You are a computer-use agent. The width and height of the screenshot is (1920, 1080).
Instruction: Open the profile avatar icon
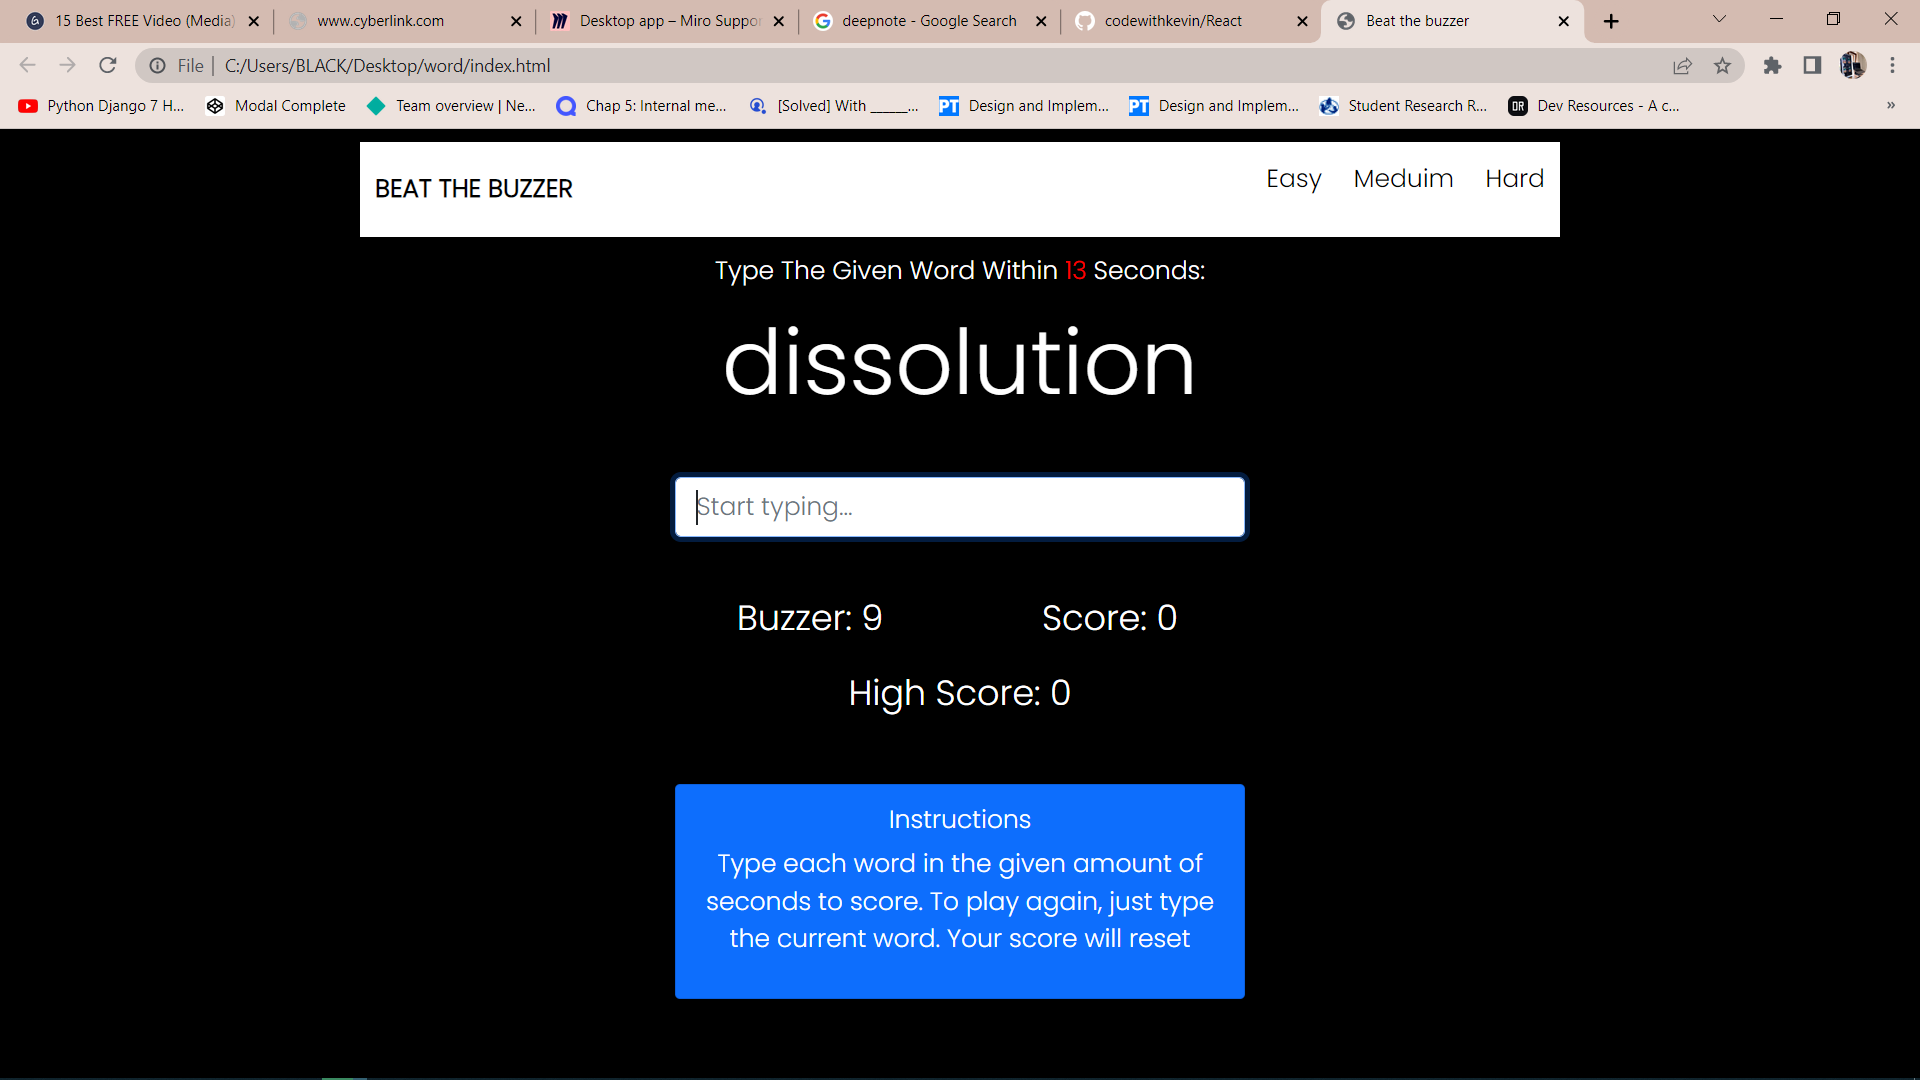1852,66
